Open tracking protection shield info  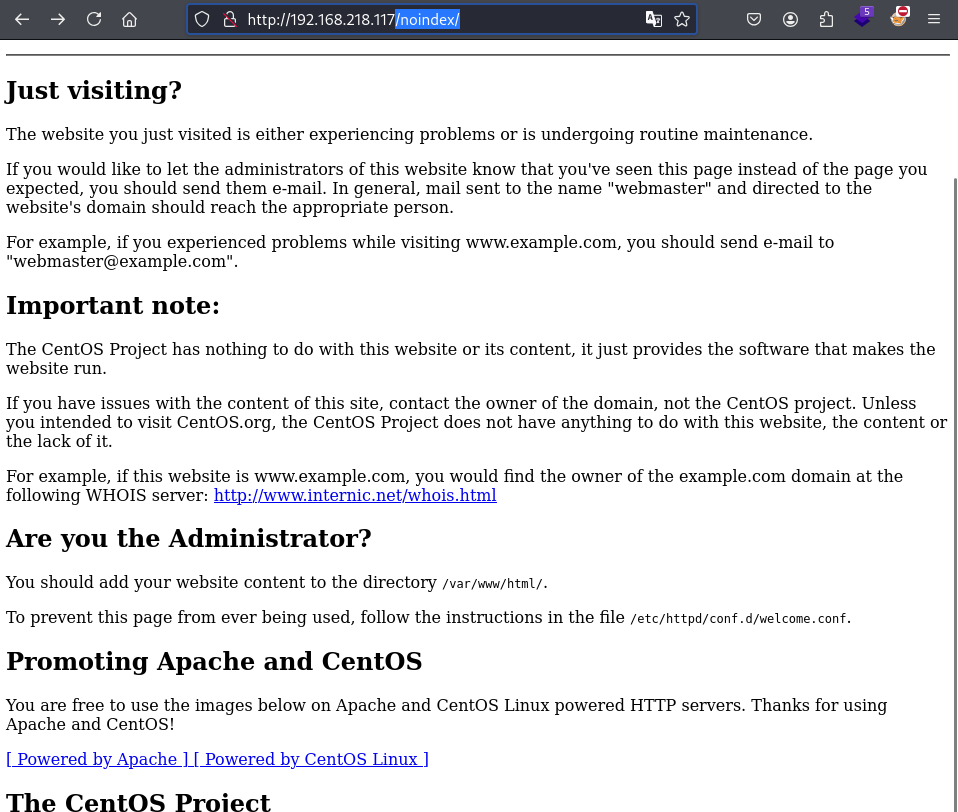click(x=202, y=20)
